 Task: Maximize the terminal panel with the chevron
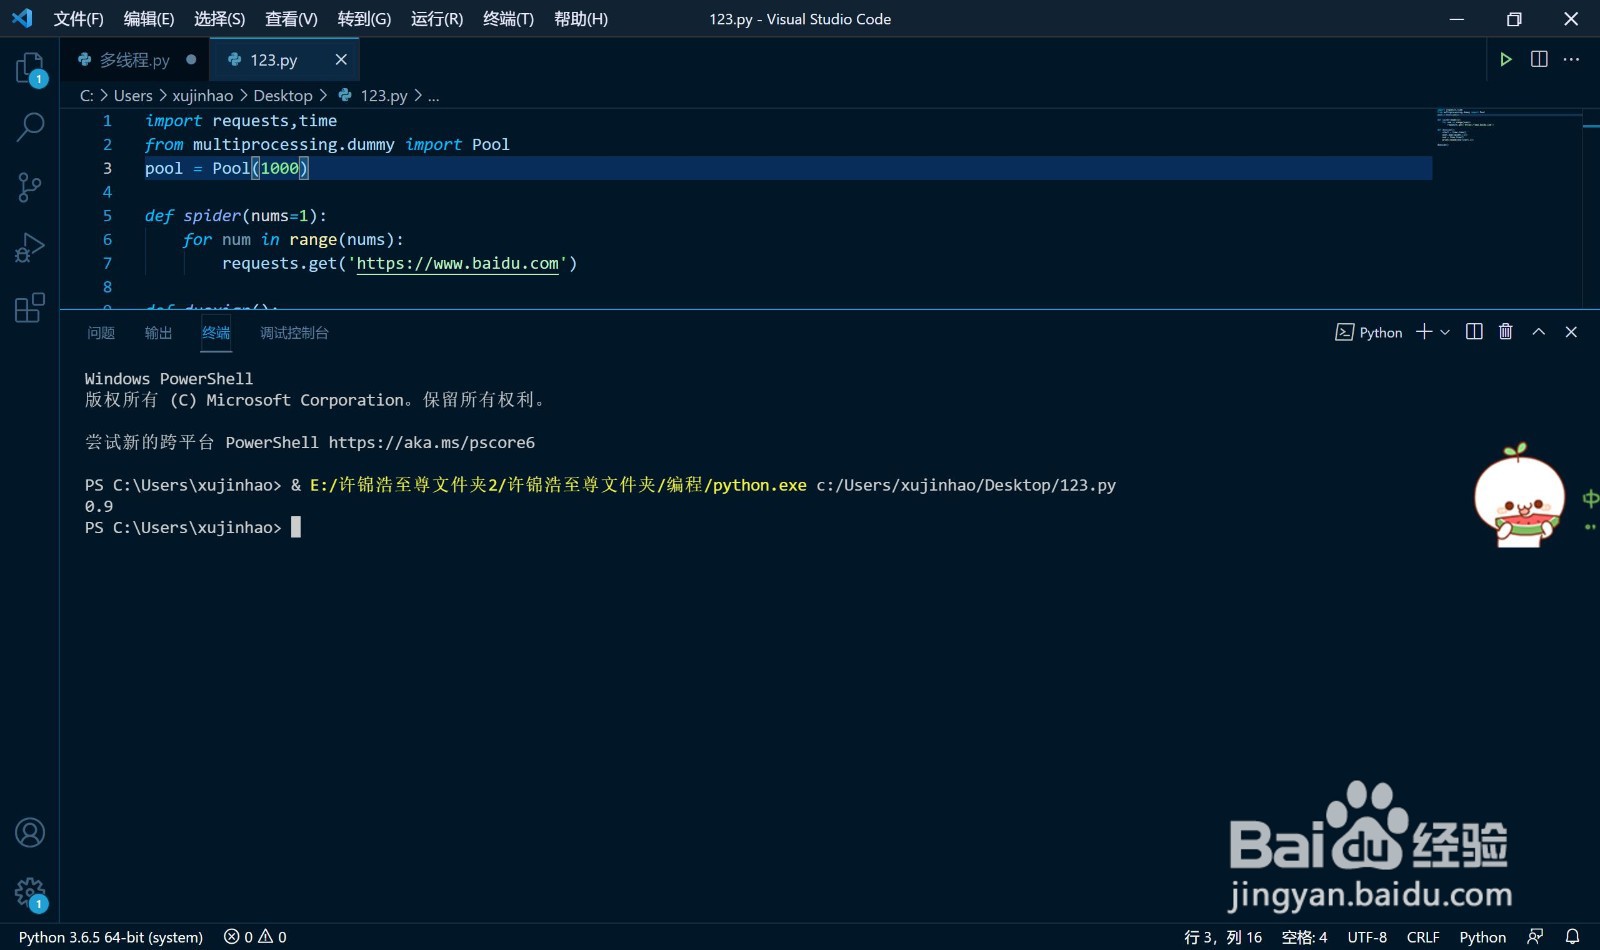(1539, 331)
